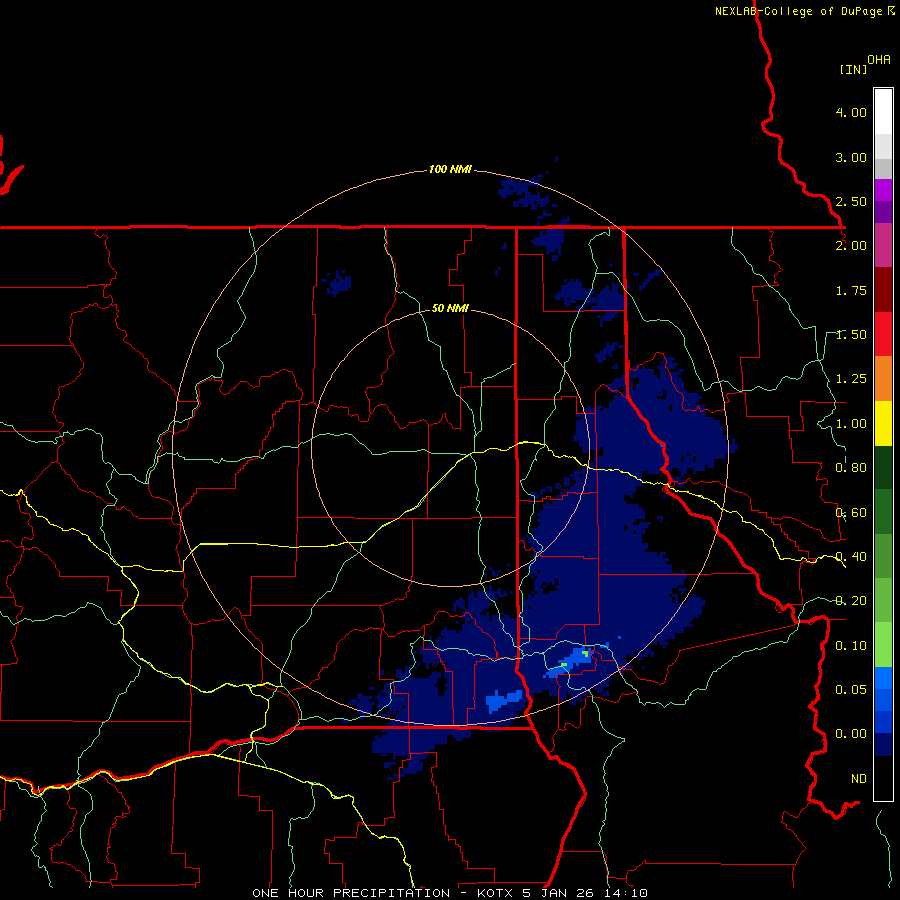Select the 0.10 scale value
The image size is (900, 900).
pyautogui.click(x=851, y=646)
